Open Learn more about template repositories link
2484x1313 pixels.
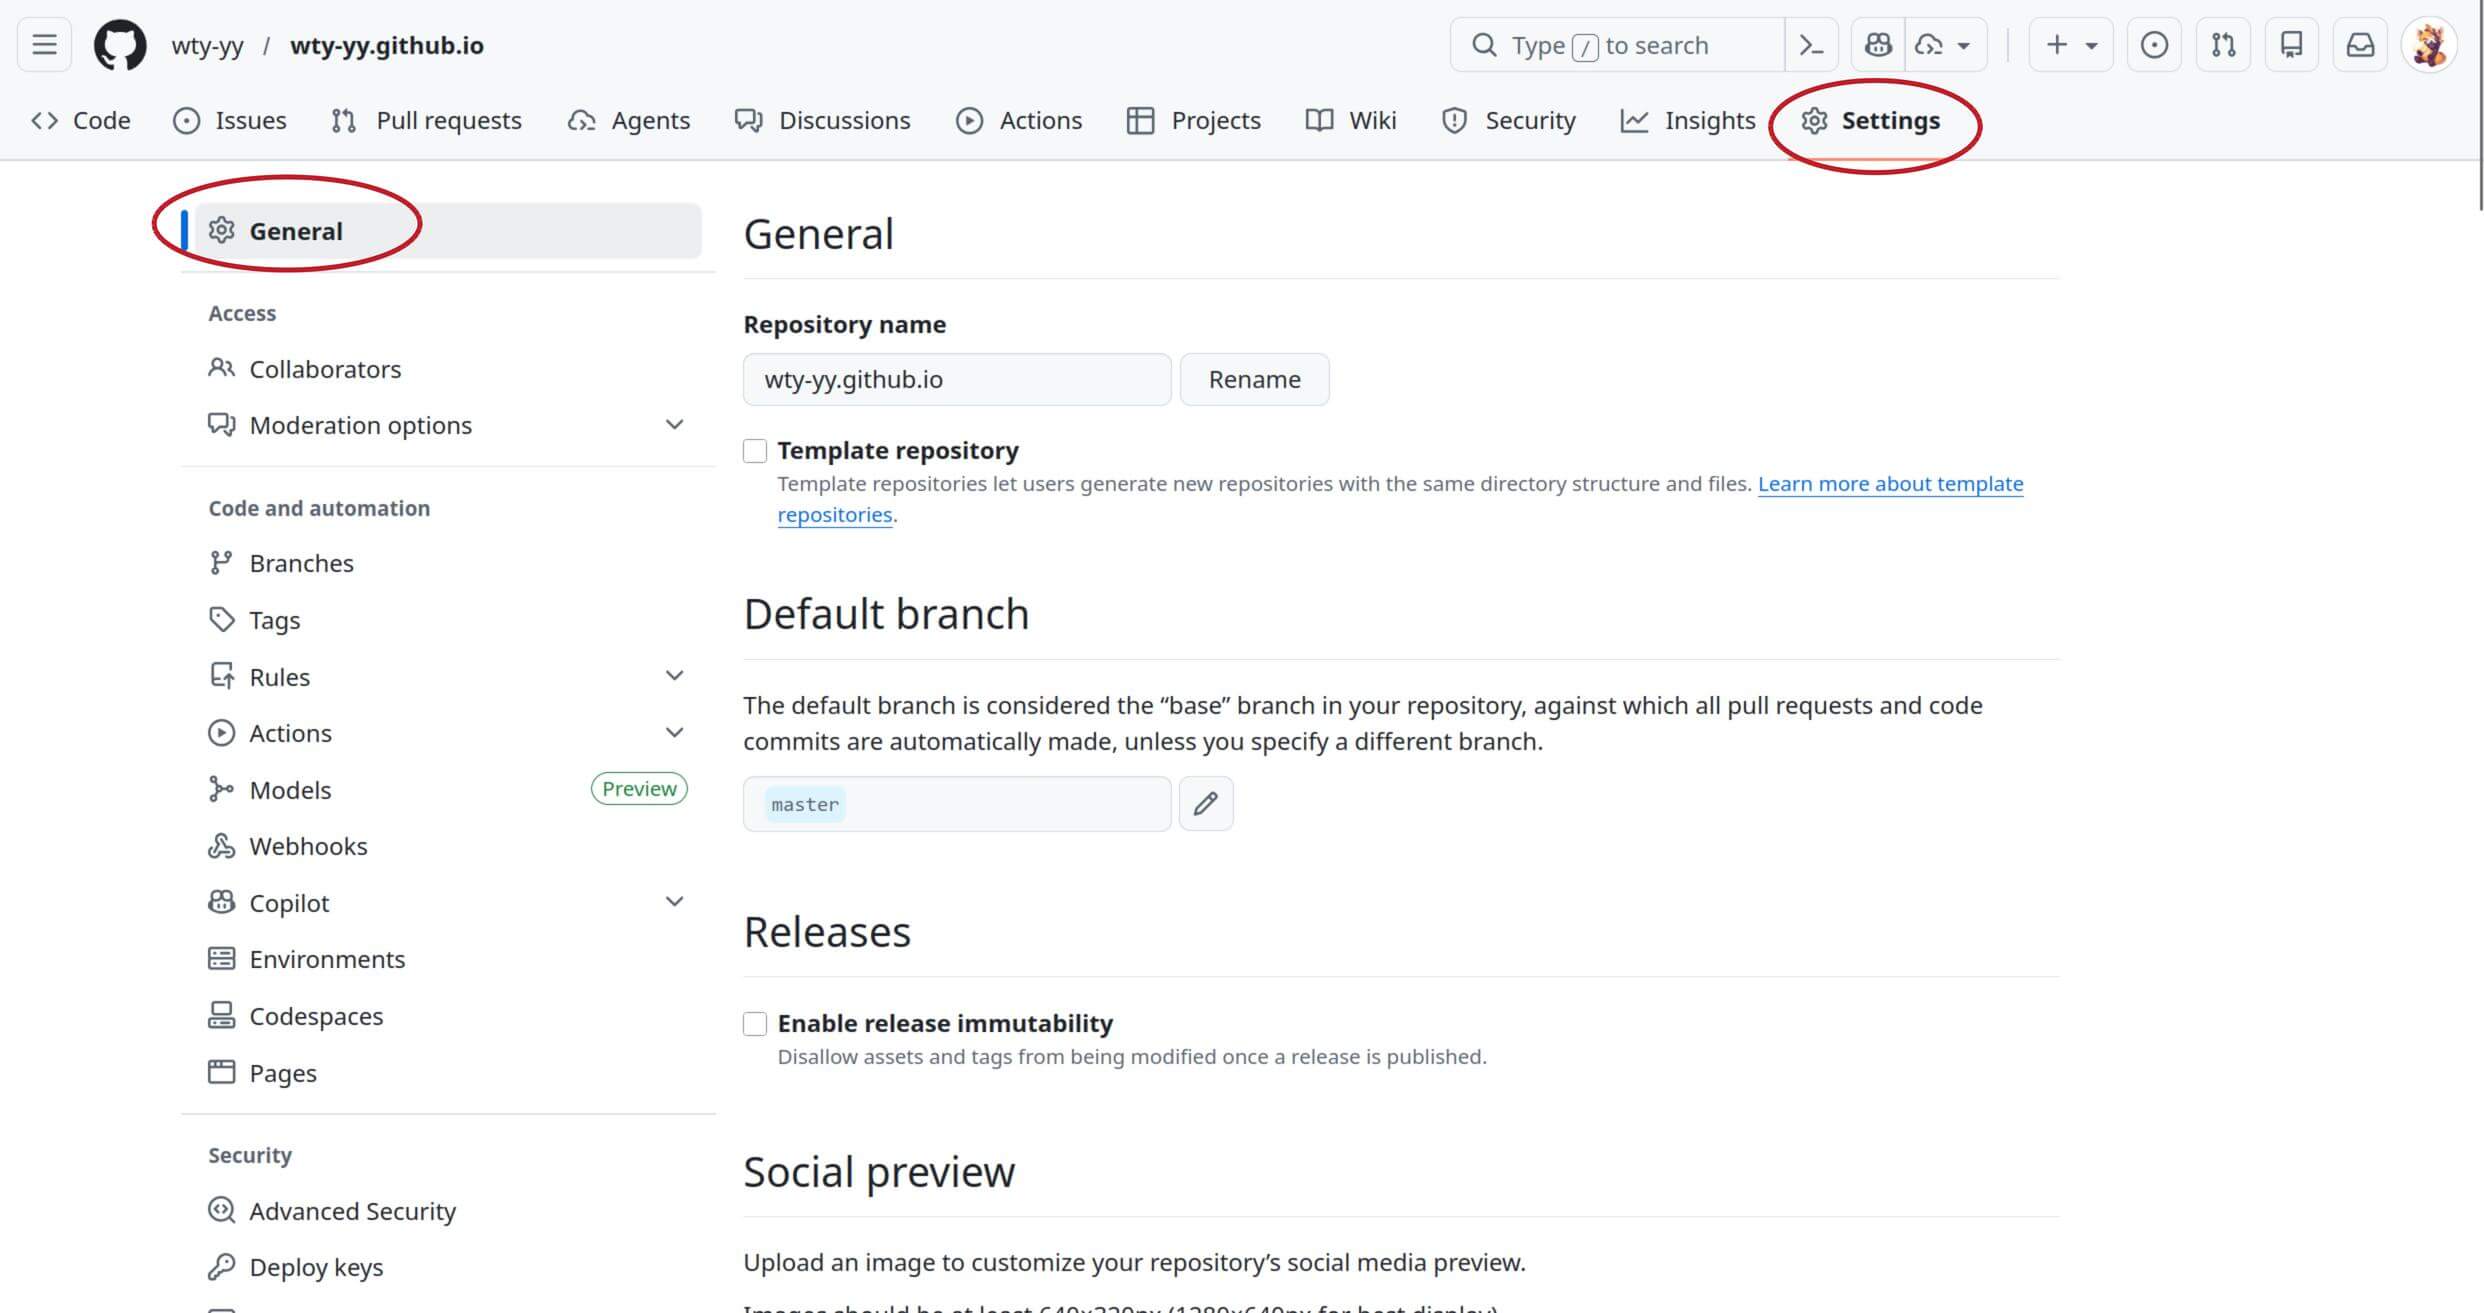(1890, 484)
